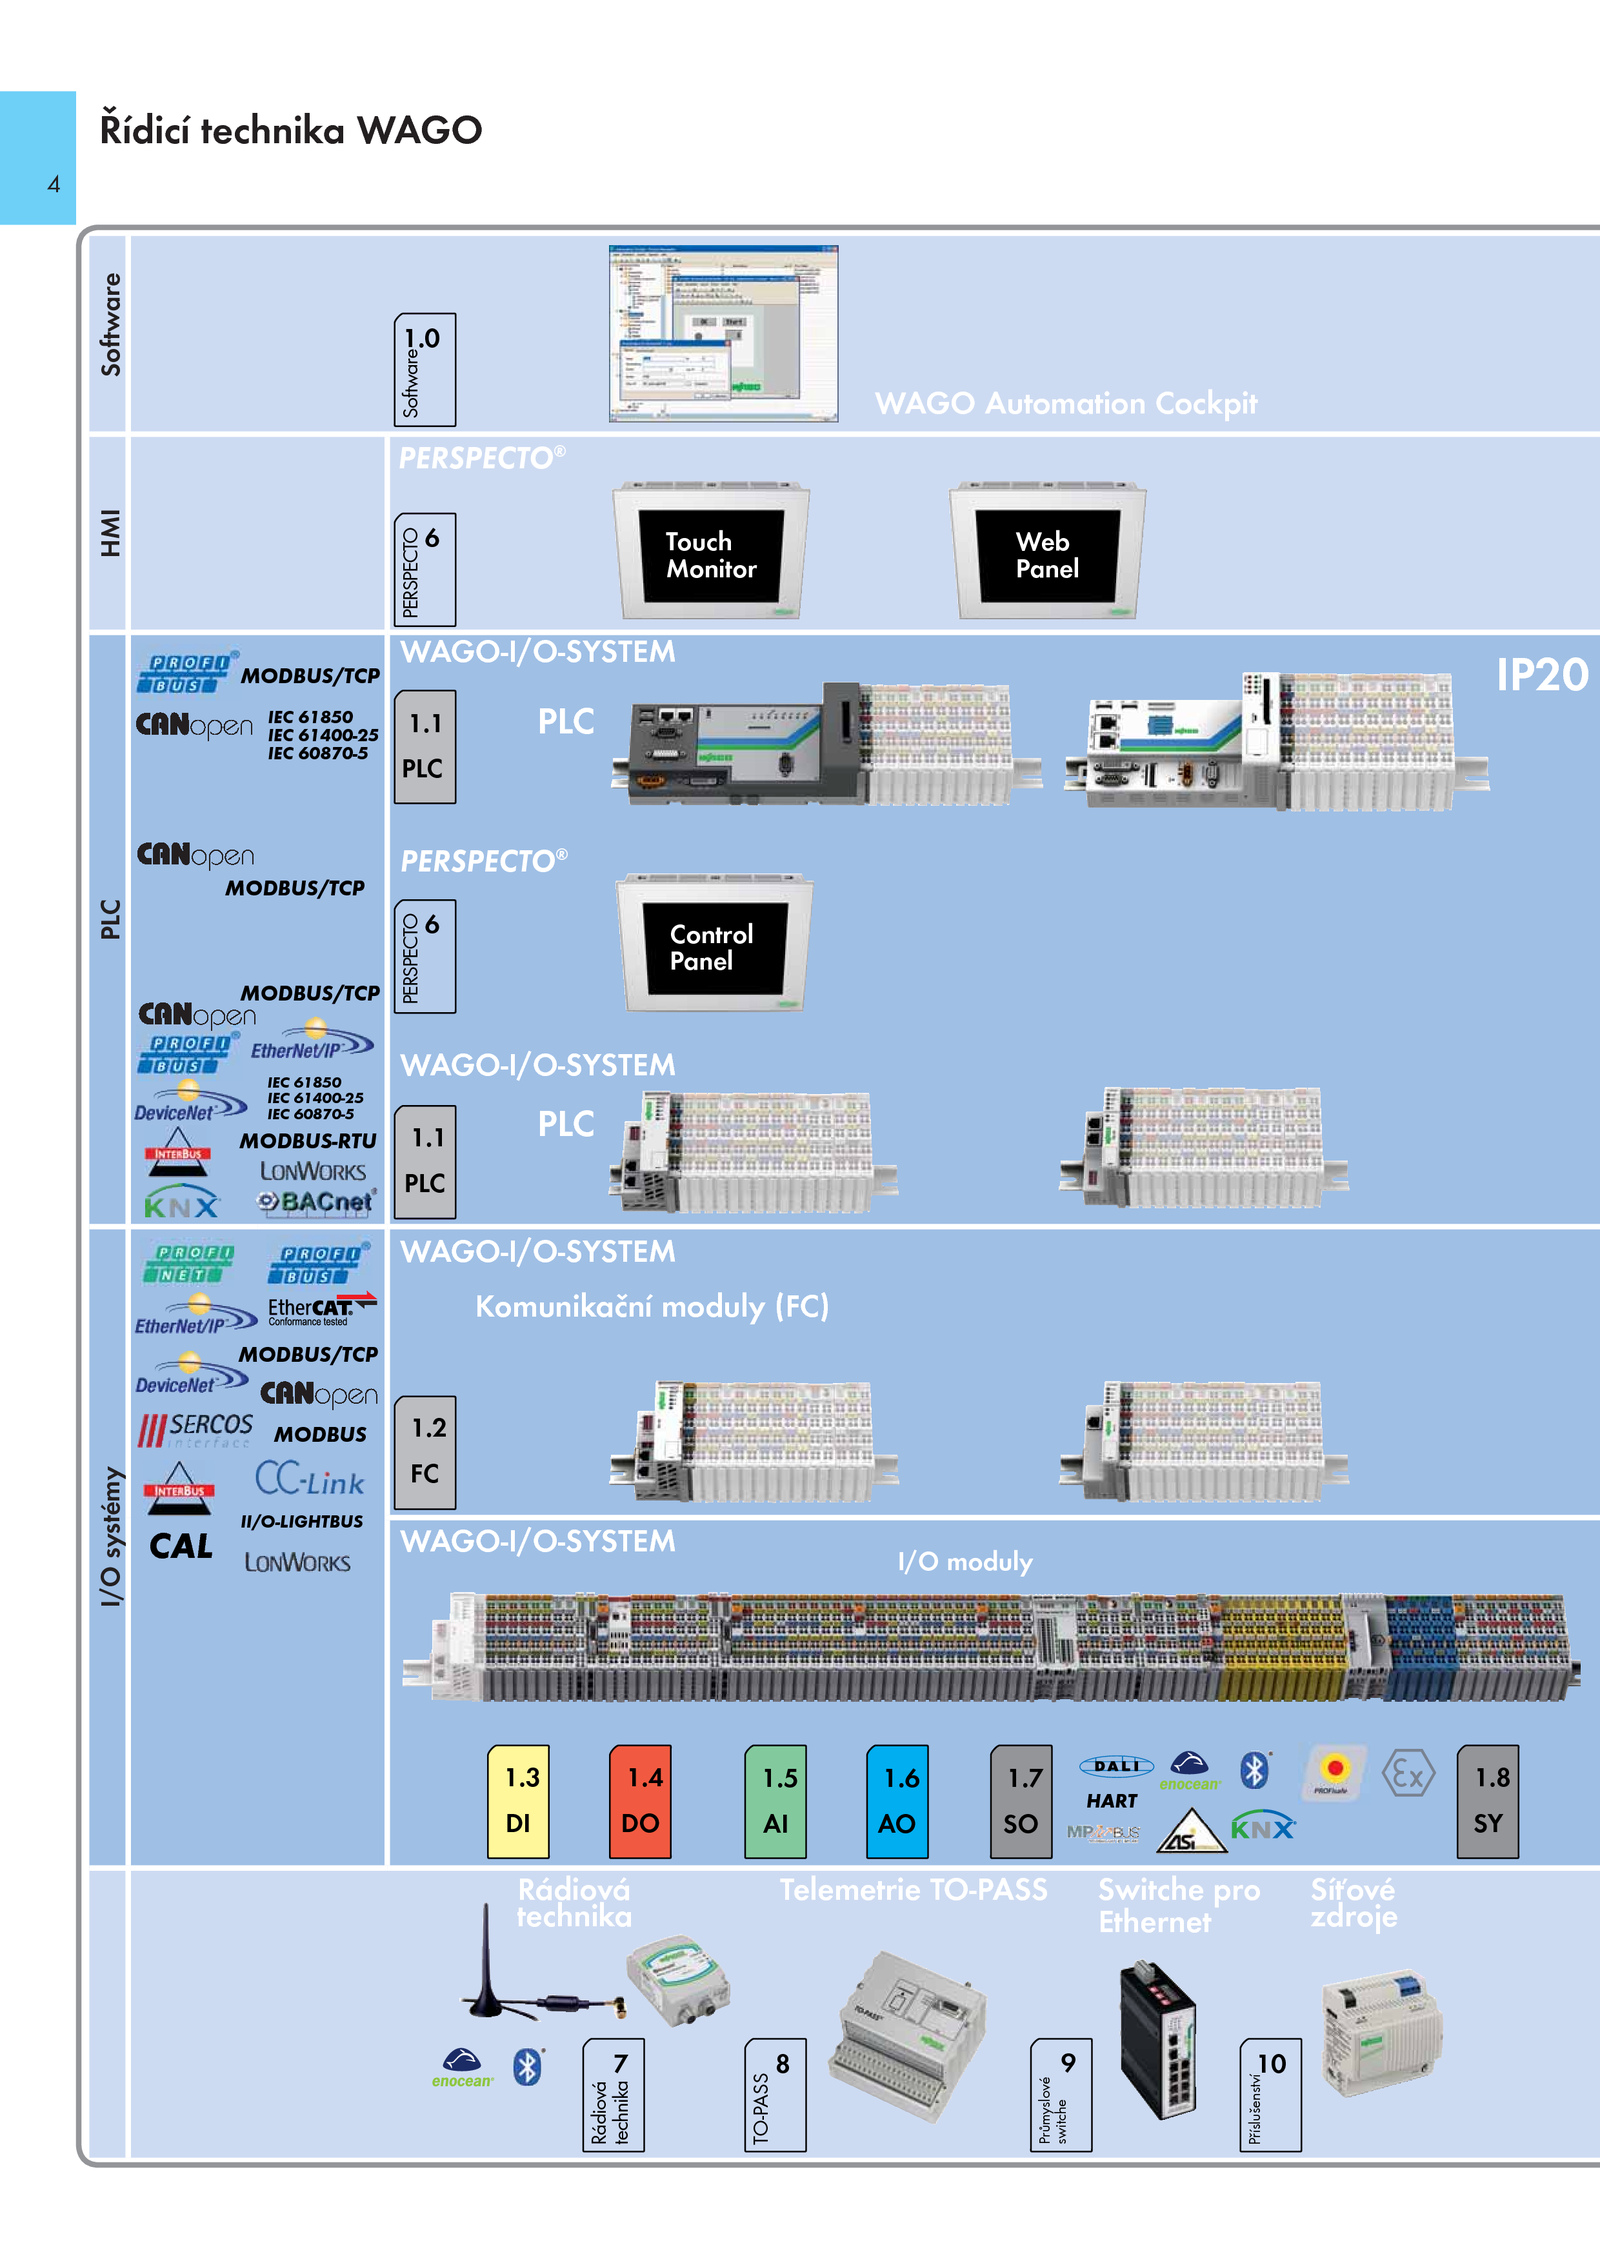Click the KNX logo beside the ASi logo
The height and width of the screenshot is (2263, 1600).
(1263, 1826)
